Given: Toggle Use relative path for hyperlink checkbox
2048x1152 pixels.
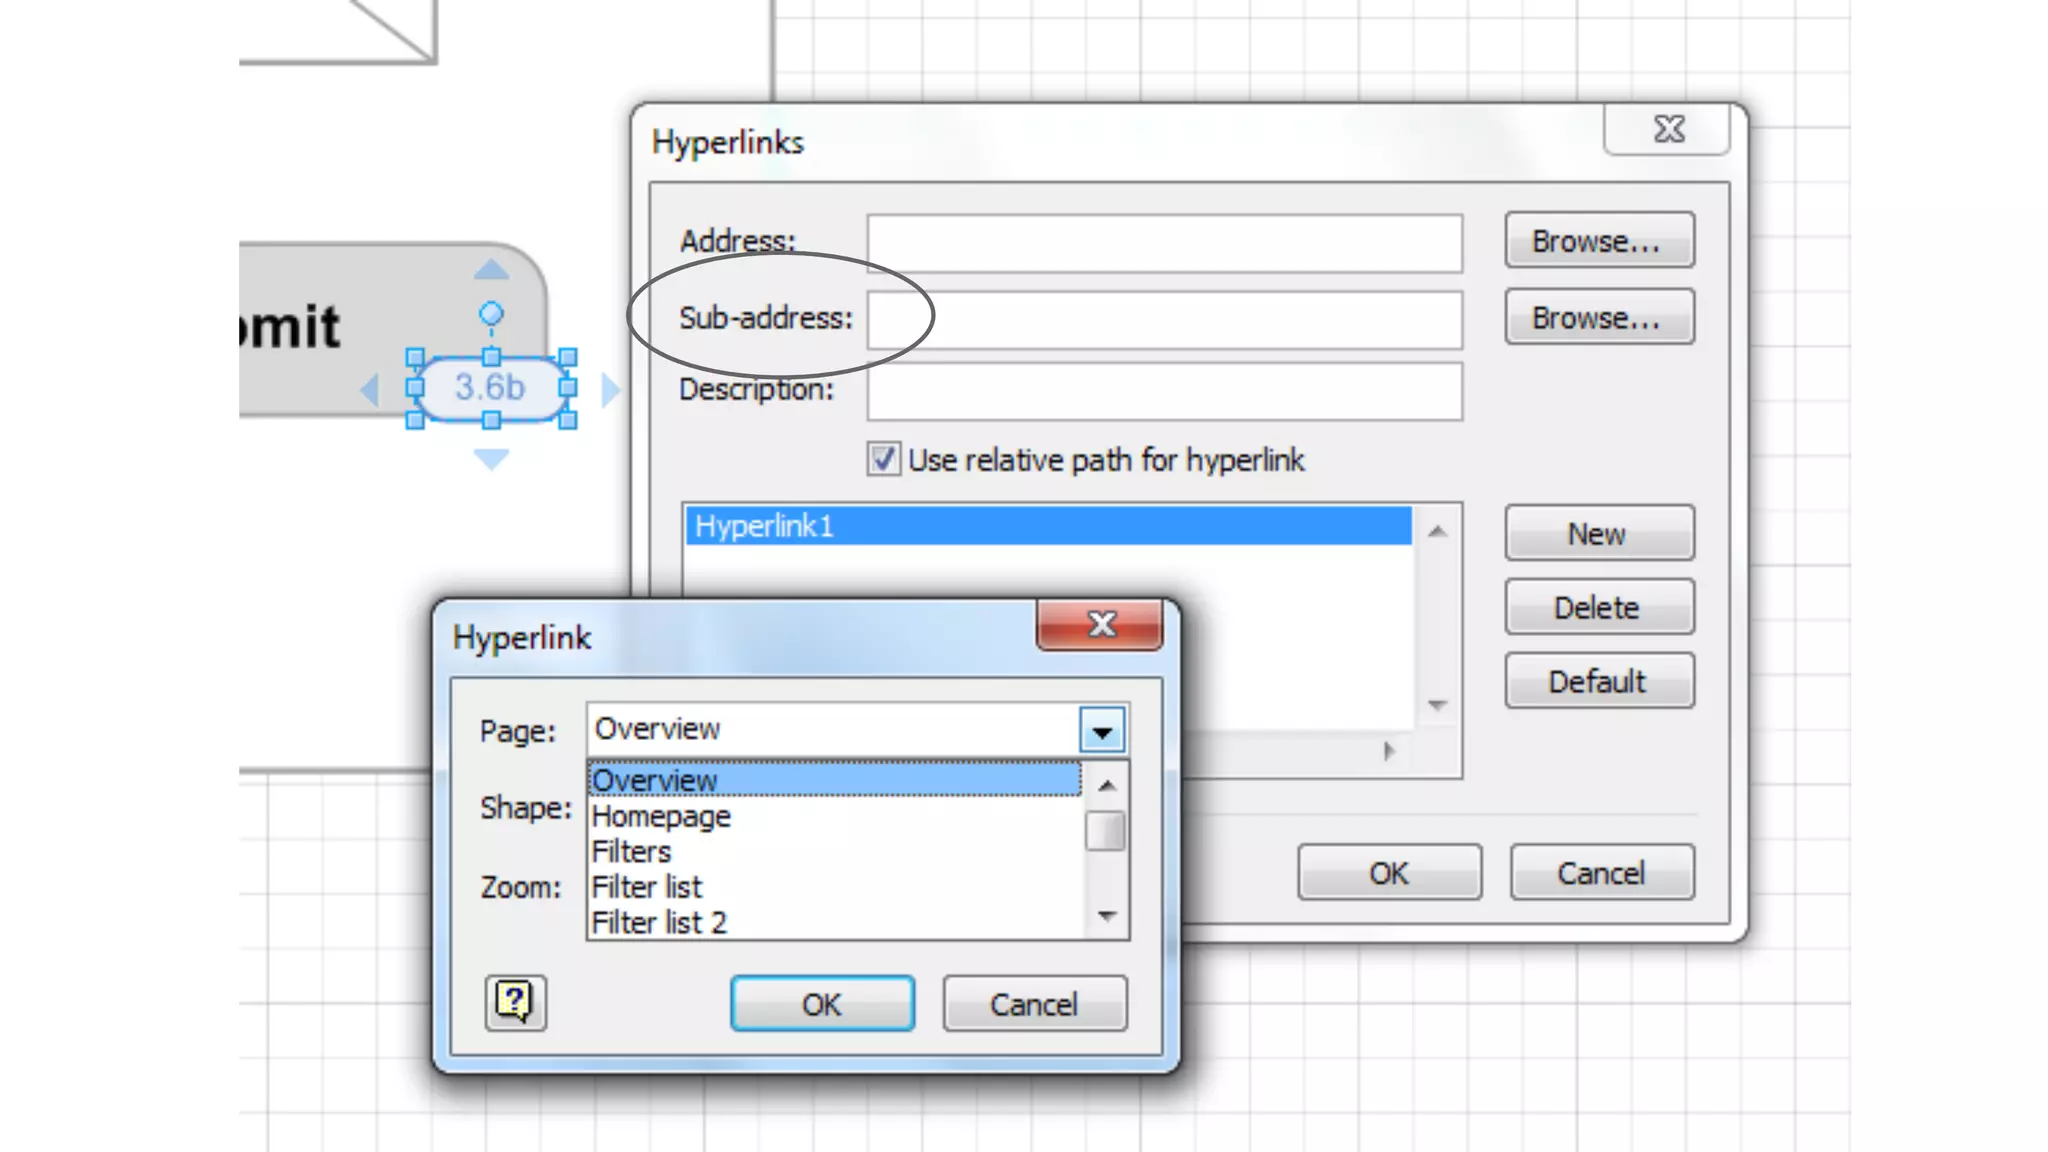Looking at the screenshot, I should pos(883,459).
